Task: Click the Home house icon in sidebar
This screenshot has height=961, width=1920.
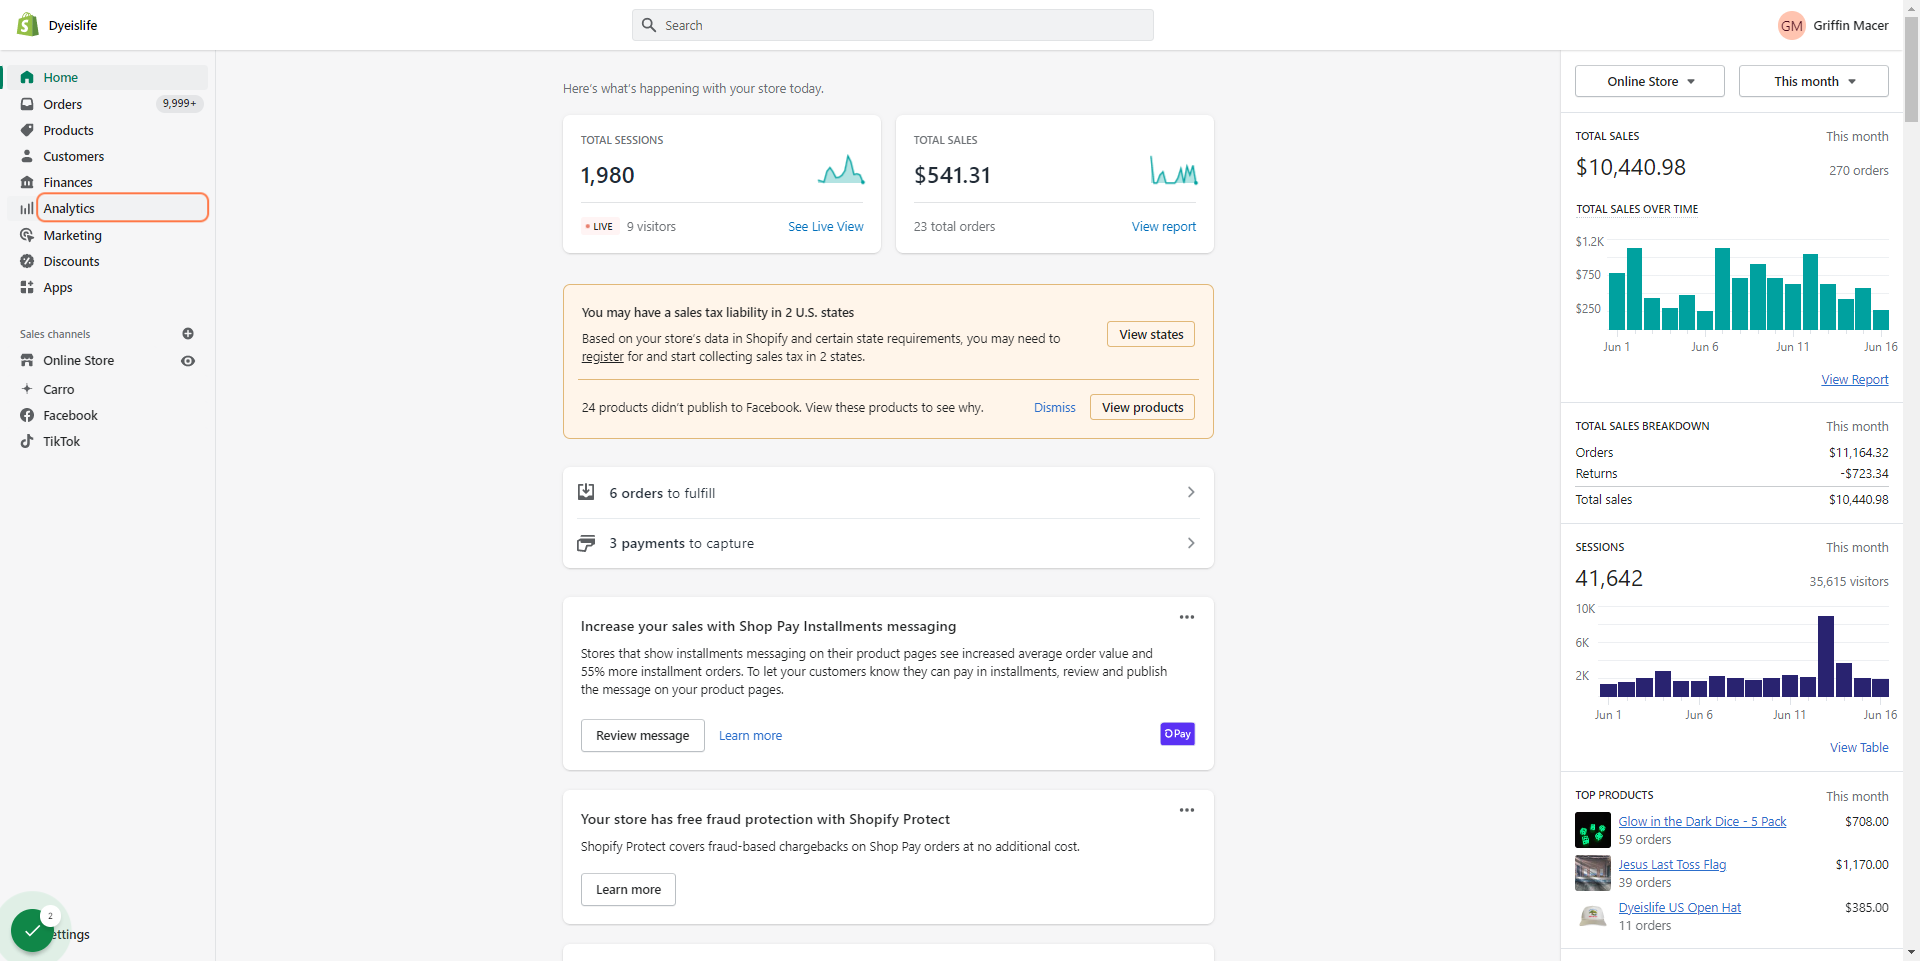Action: pos(27,77)
